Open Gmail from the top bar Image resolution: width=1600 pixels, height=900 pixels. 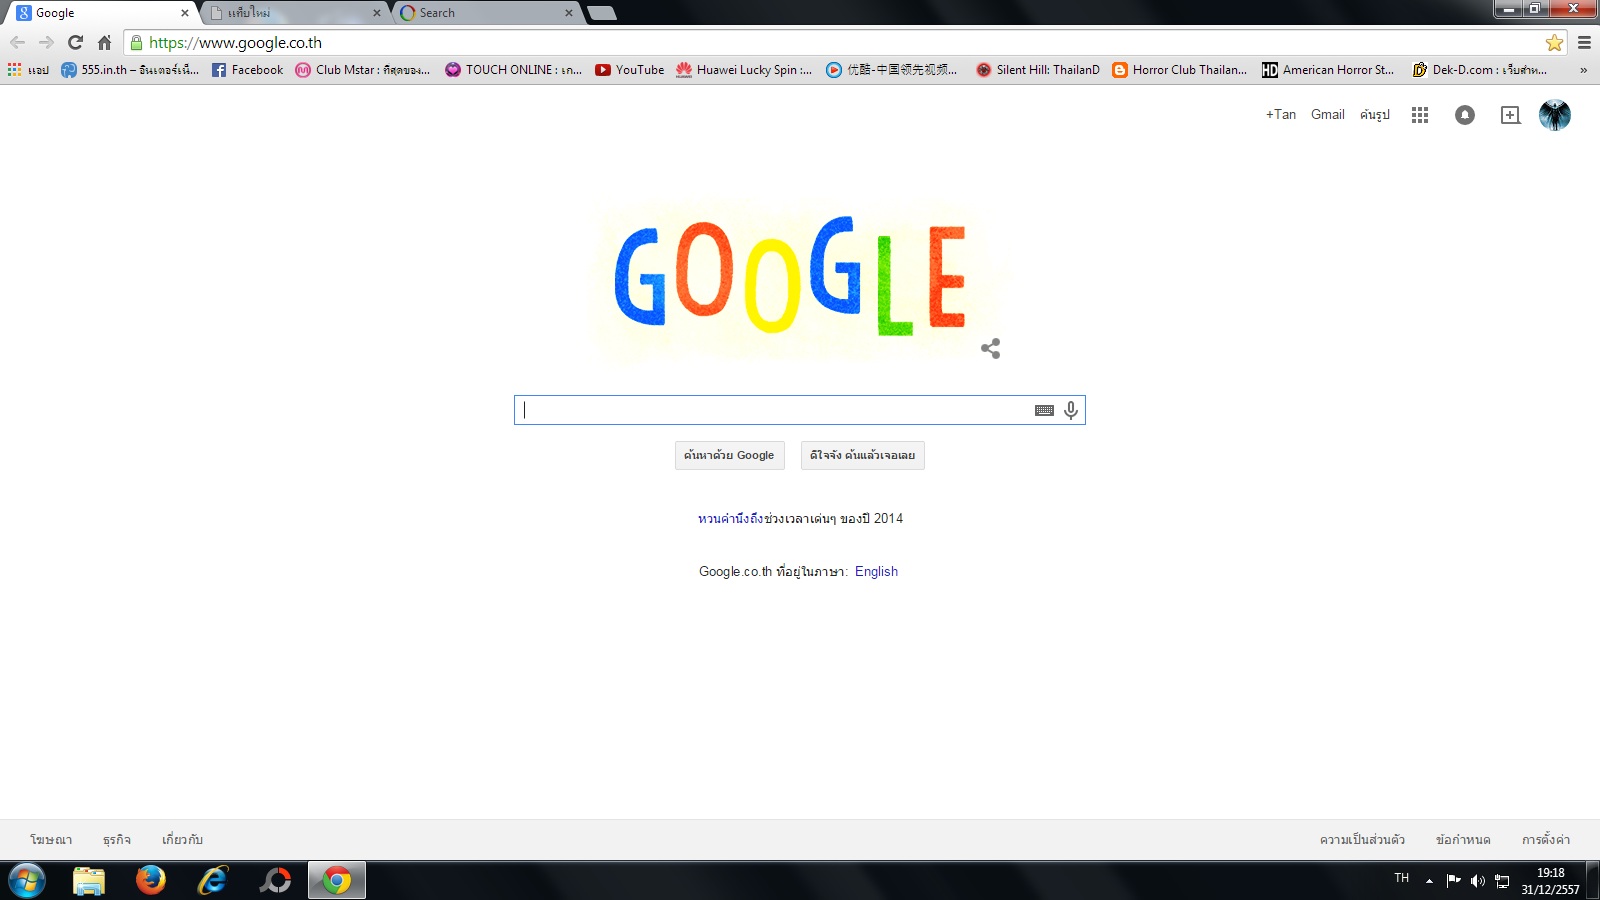point(1328,115)
